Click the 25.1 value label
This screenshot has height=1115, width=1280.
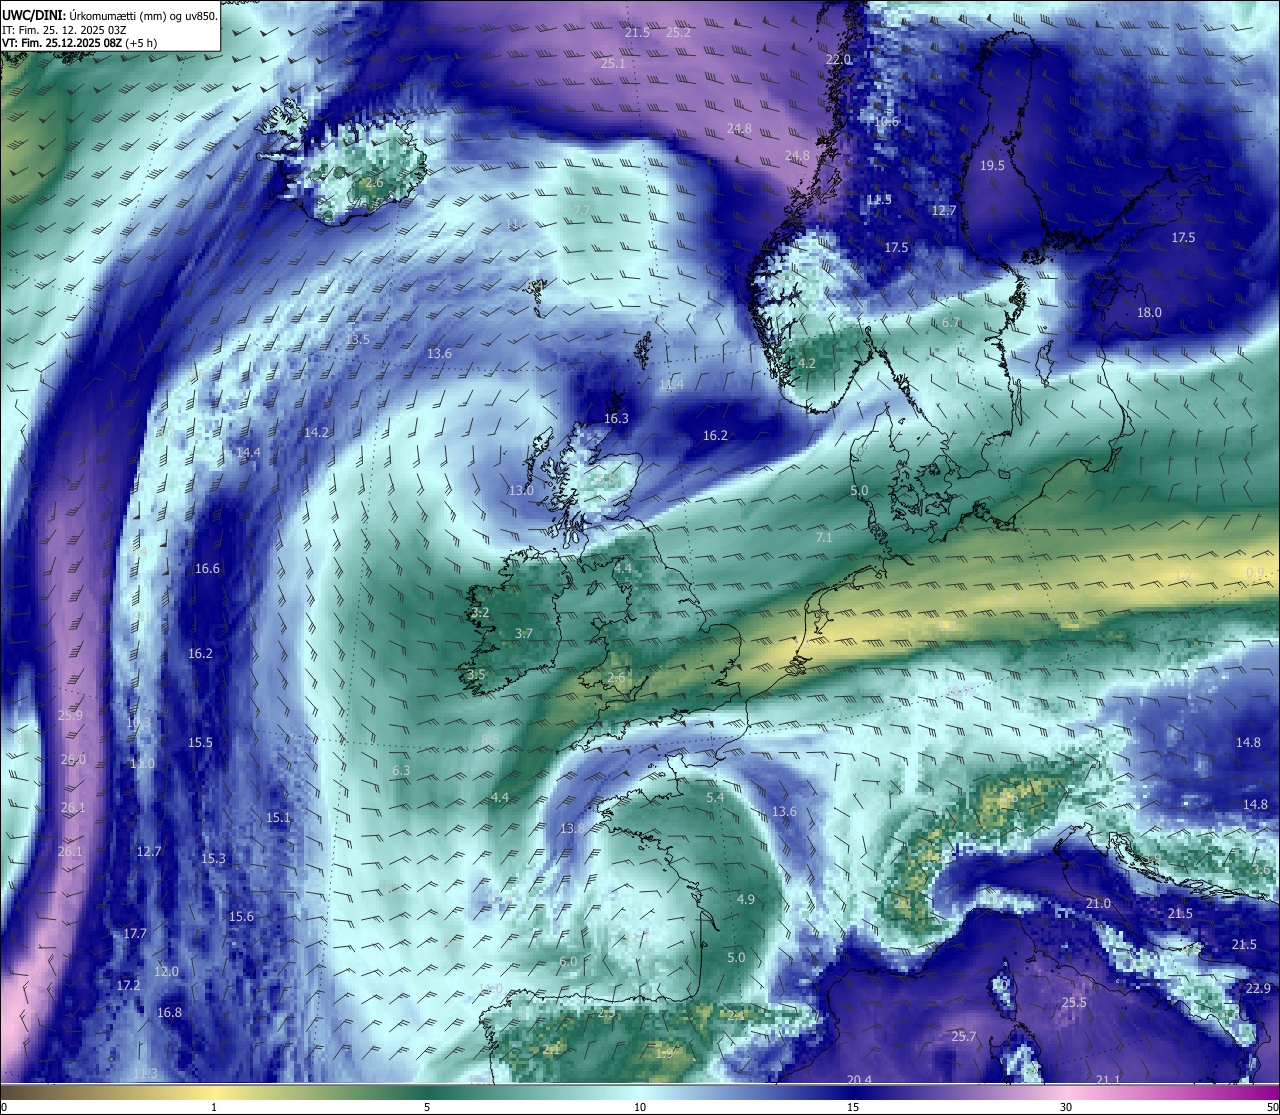pos(613,63)
